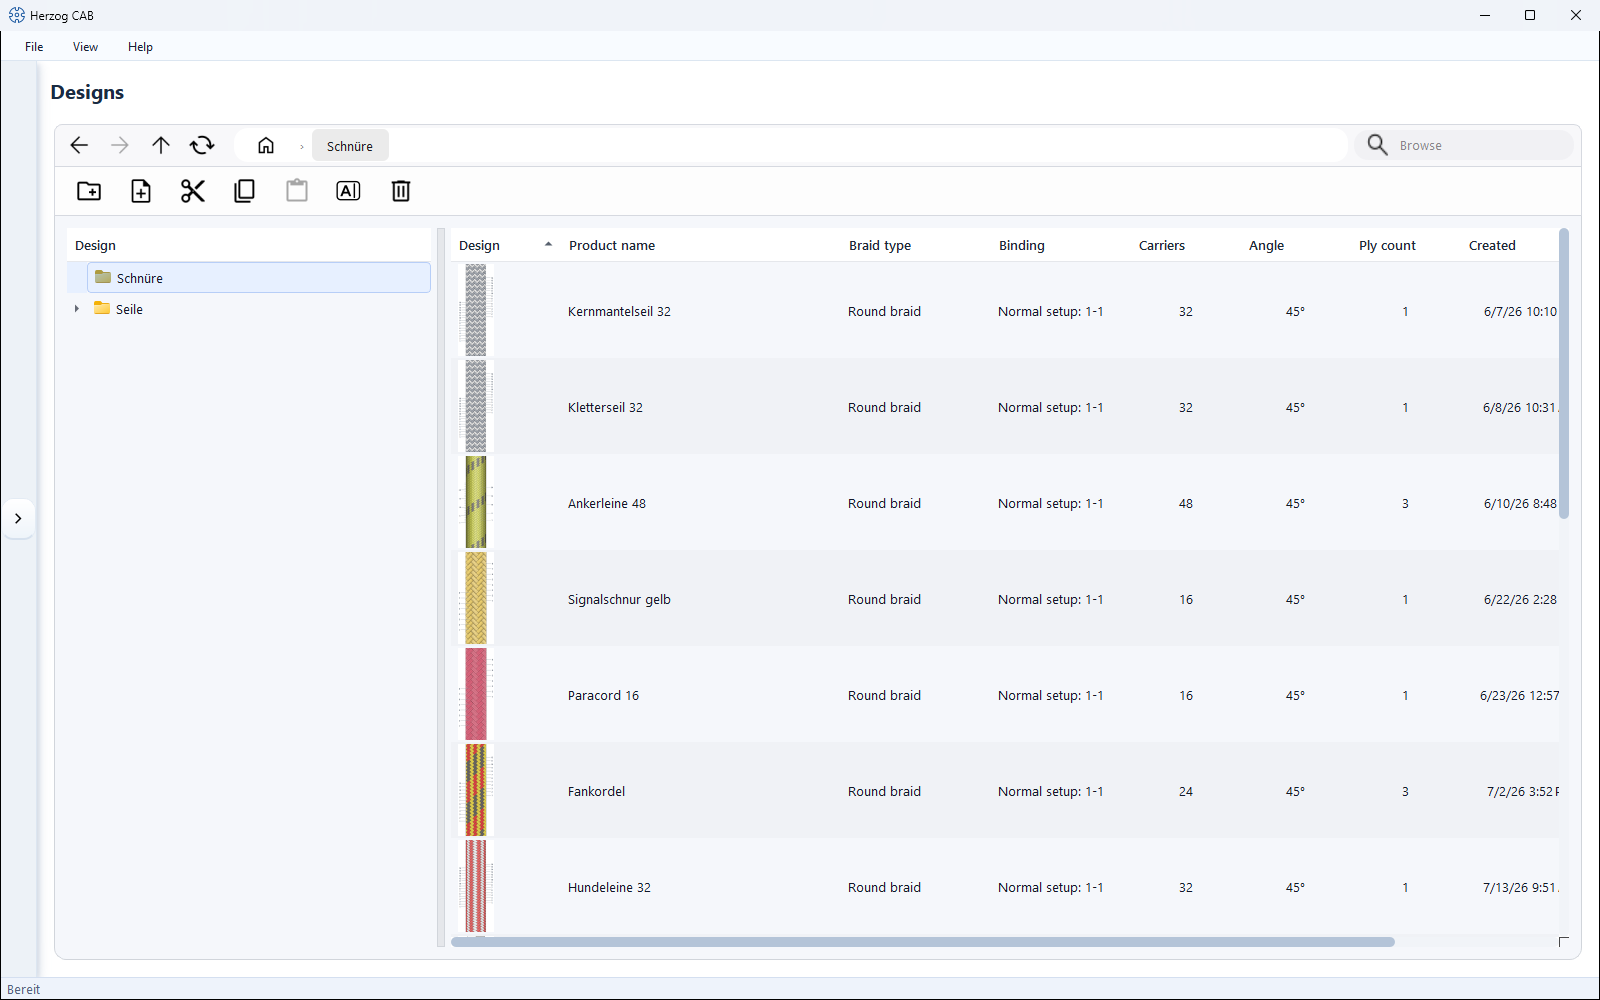Select the Ankerleine 48 product name
The height and width of the screenshot is (1000, 1600).
tap(607, 503)
